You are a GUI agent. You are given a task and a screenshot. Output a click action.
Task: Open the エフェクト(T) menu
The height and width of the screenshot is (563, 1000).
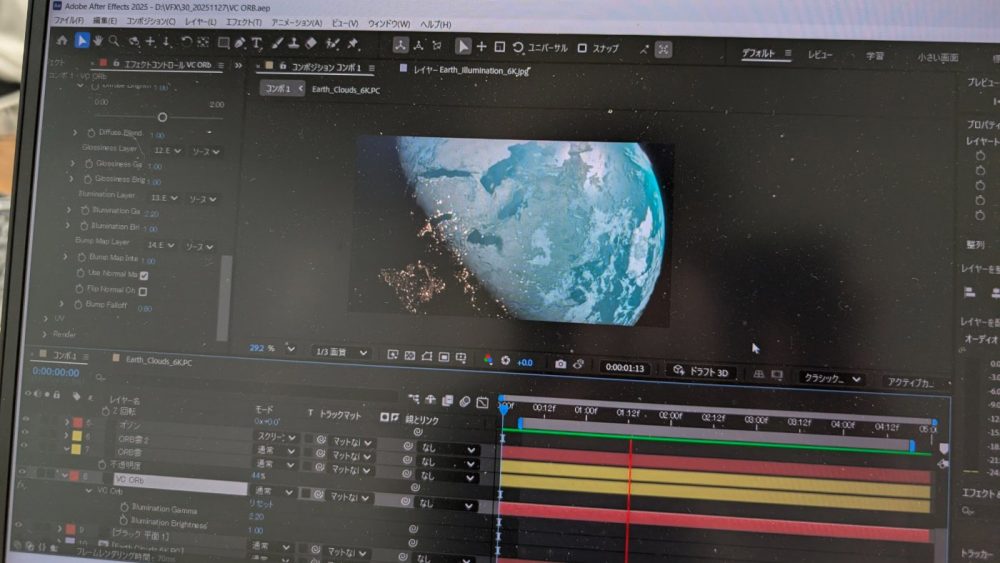pyautogui.click(x=244, y=22)
